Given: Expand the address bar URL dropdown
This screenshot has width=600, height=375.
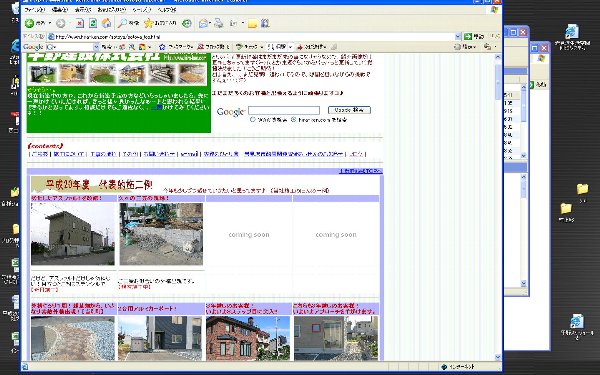Looking at the screenshot, I should tap(458, 36).
